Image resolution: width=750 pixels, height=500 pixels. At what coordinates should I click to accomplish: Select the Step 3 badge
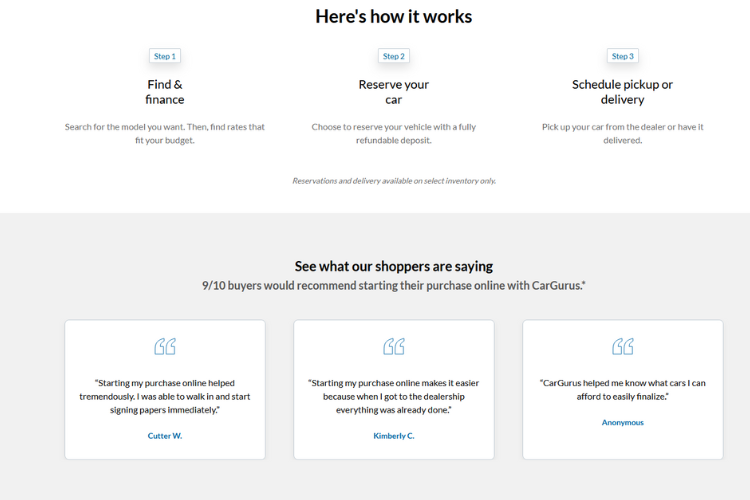(622, 56)
